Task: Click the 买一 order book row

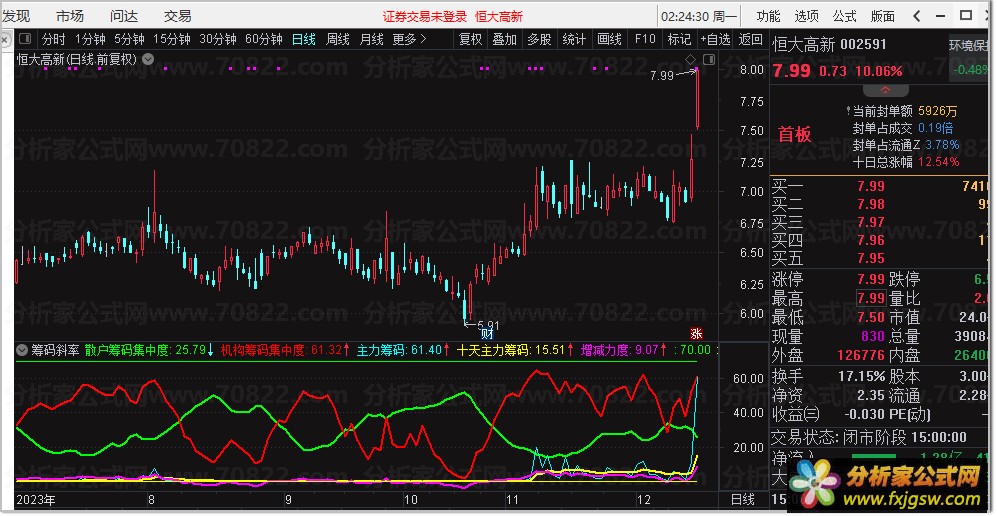Action: click(x=879, y=186)
